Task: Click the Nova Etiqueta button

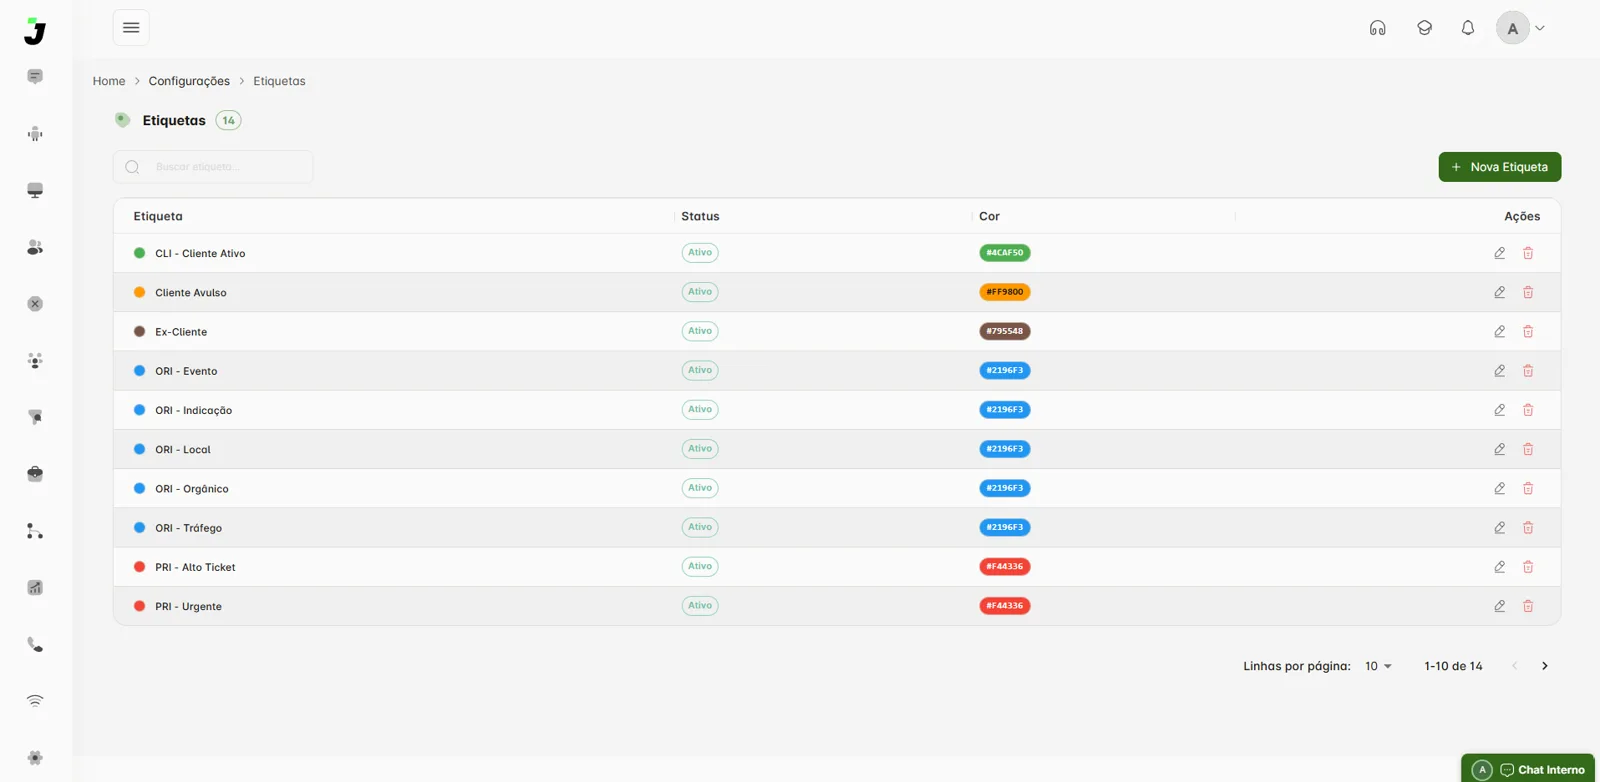Action: pyautogui.click(x=1500, y=167)
